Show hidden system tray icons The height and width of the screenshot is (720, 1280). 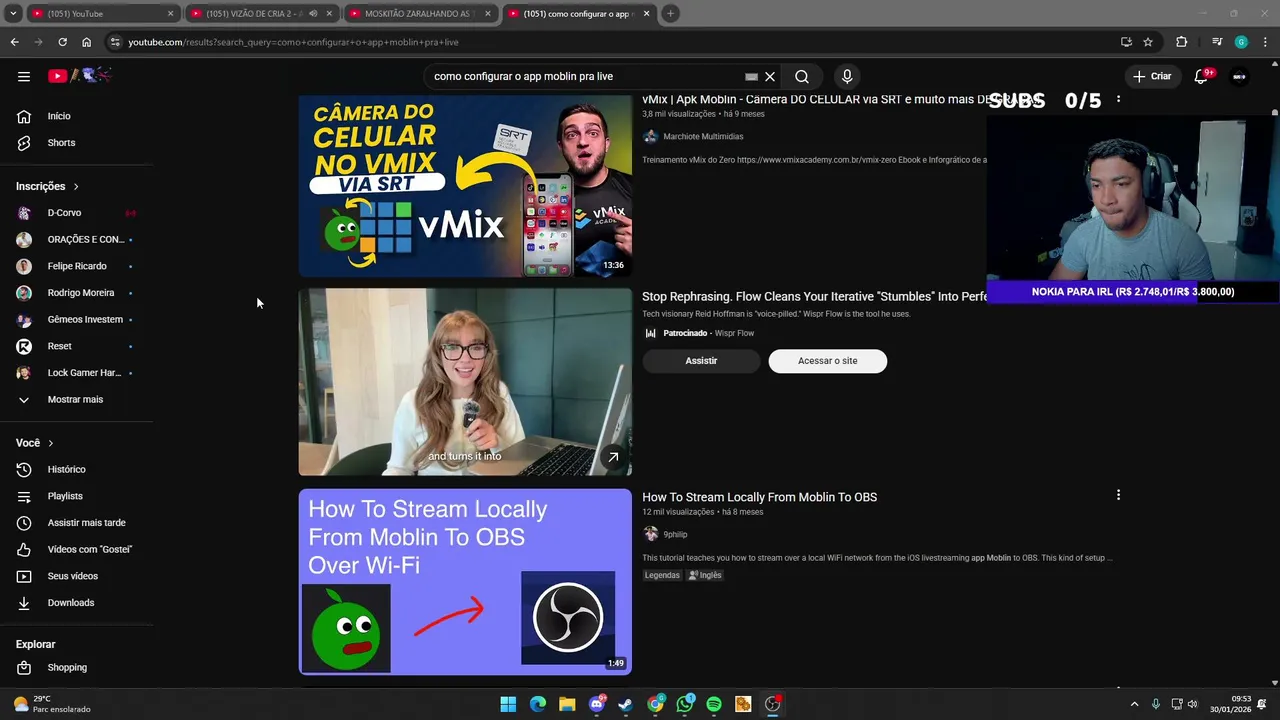tap(1134, 704)
